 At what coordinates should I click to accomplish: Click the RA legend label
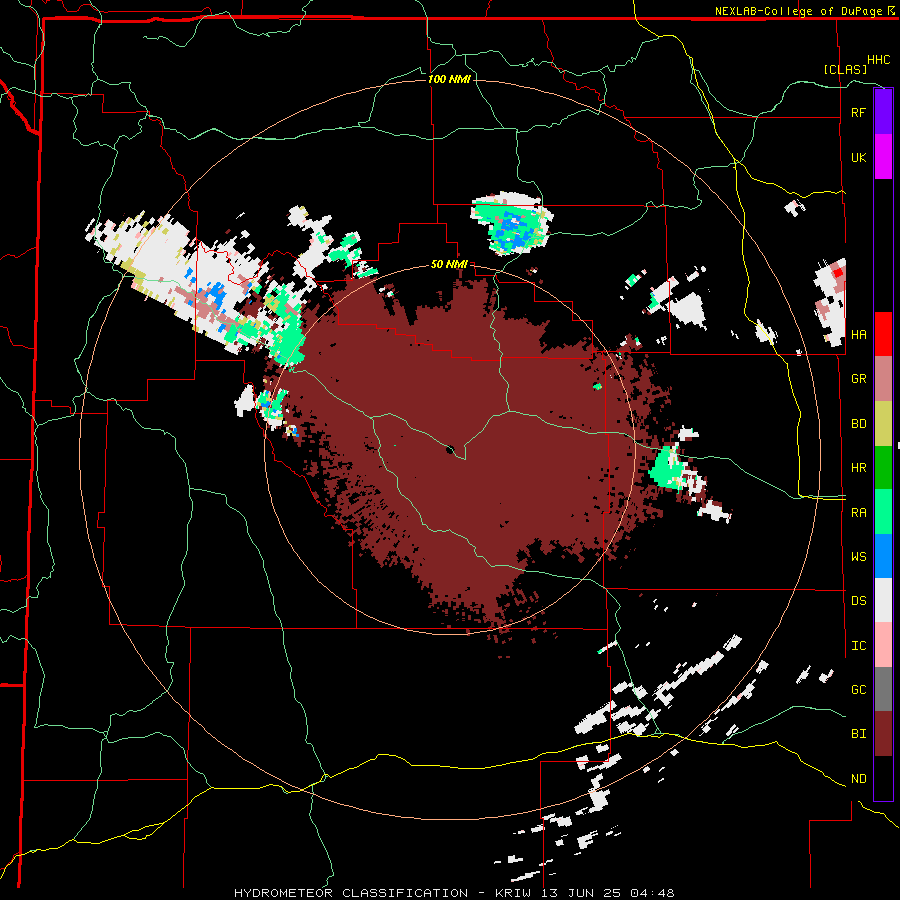(858, 513)
